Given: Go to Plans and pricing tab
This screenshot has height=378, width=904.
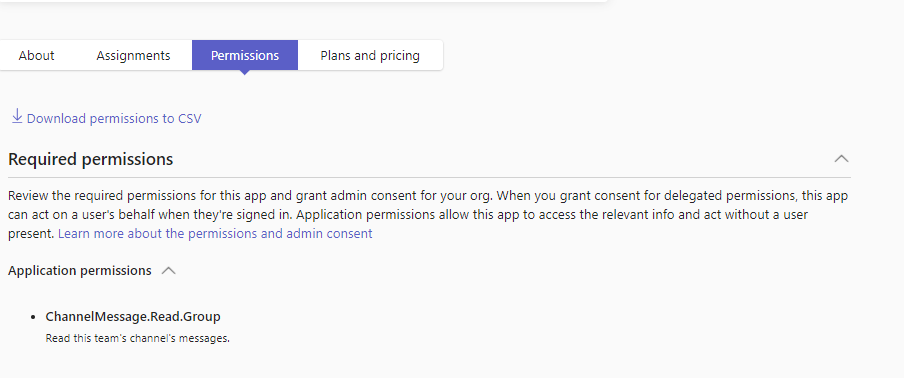Looking at the screenshot, I should coord(370,55).
